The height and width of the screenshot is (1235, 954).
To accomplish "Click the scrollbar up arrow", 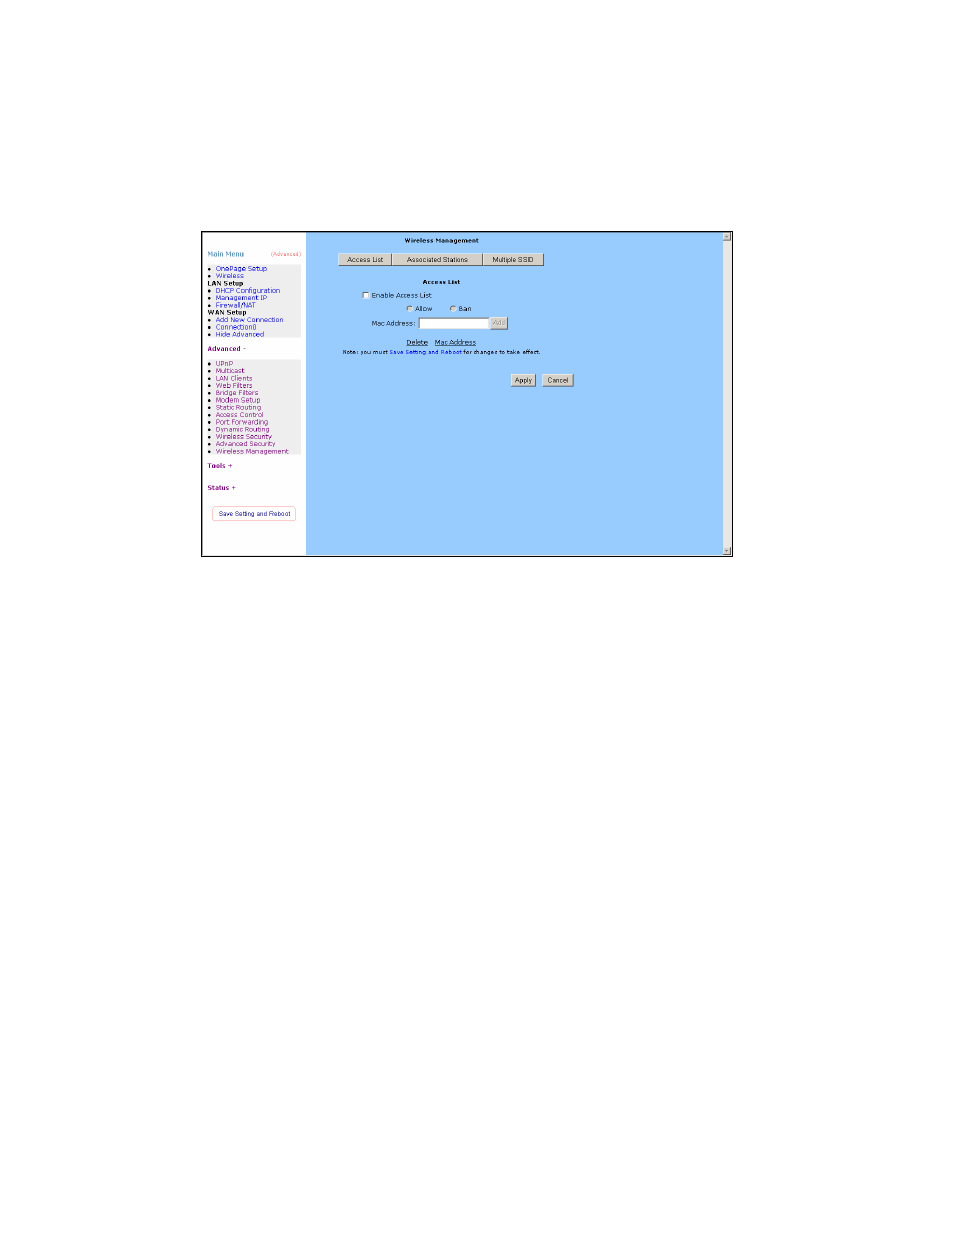I will pyautogui.click(x=727, y=237).
